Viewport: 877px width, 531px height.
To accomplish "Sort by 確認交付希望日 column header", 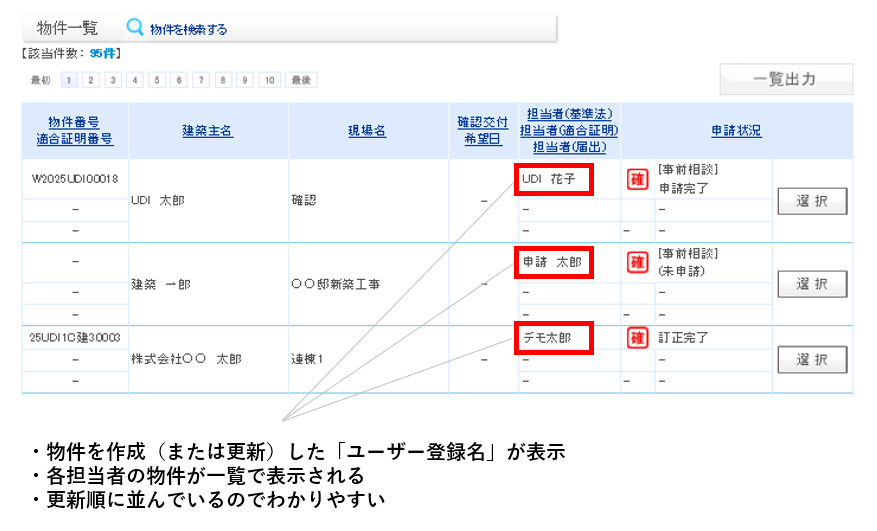I will click(x=483, y=130).
